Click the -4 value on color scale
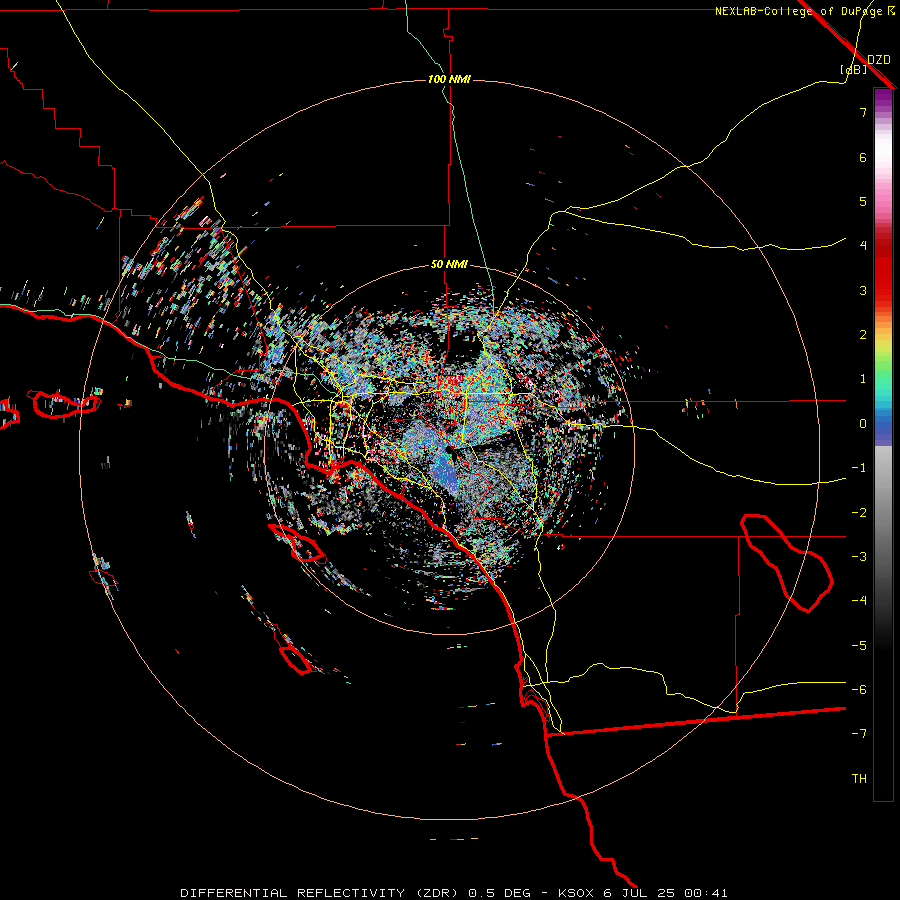900x900 pixels. (x=859, y=601)
